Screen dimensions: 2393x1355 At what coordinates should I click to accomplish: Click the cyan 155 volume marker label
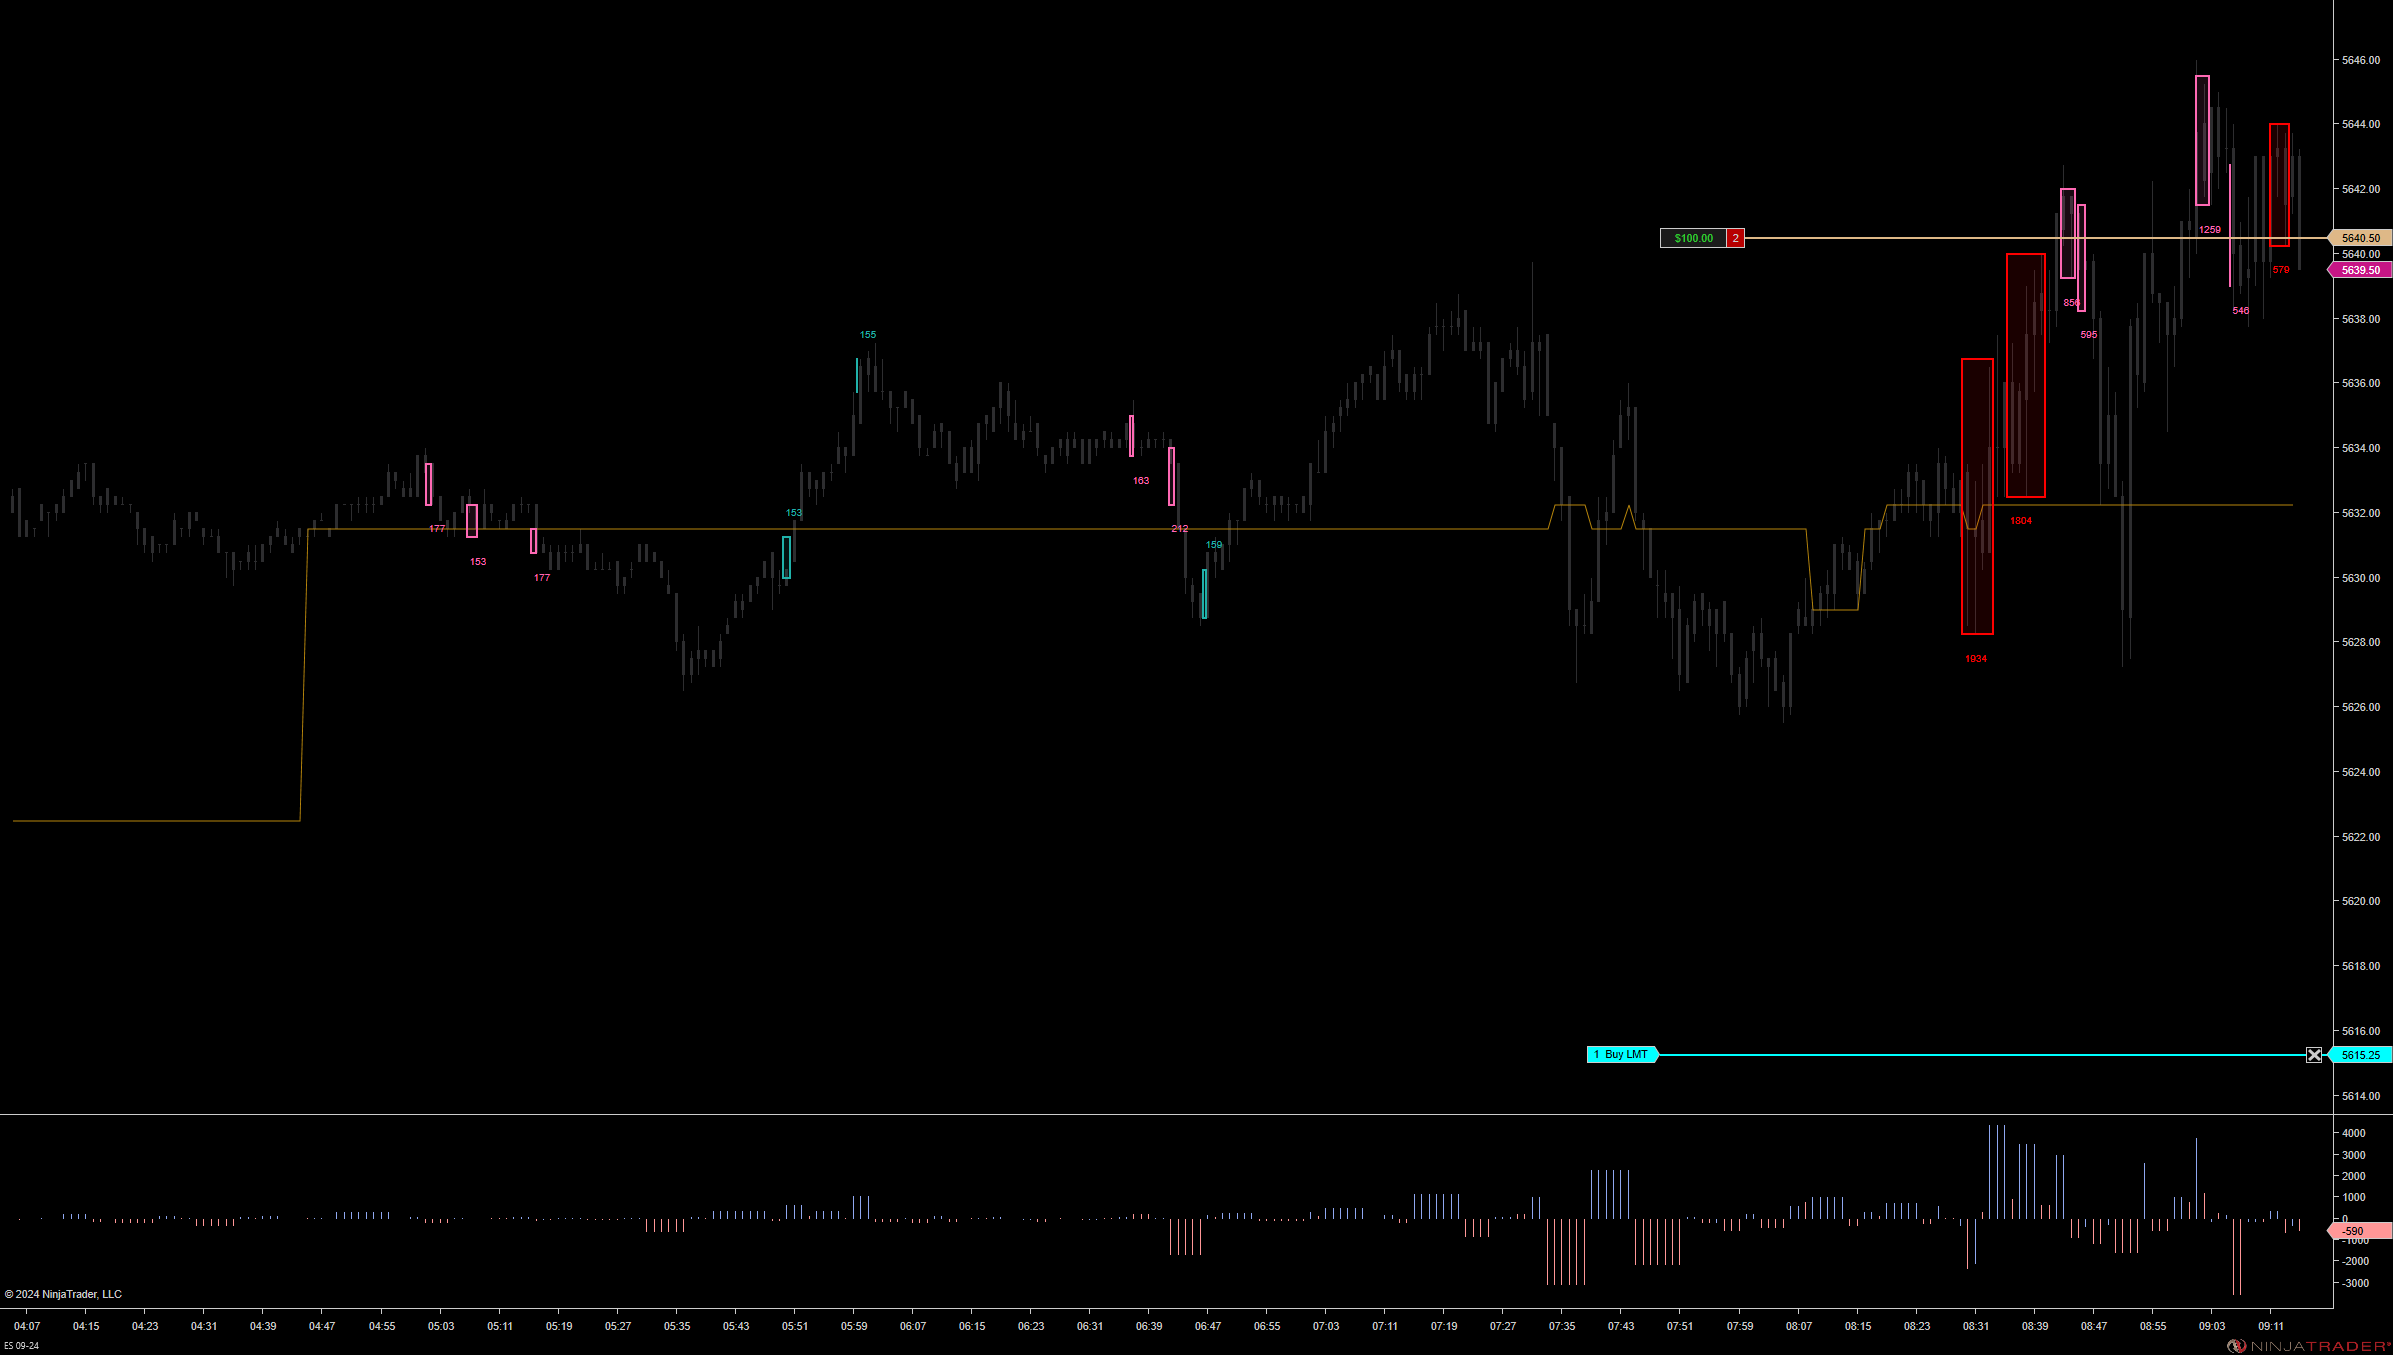coord(868,335)
